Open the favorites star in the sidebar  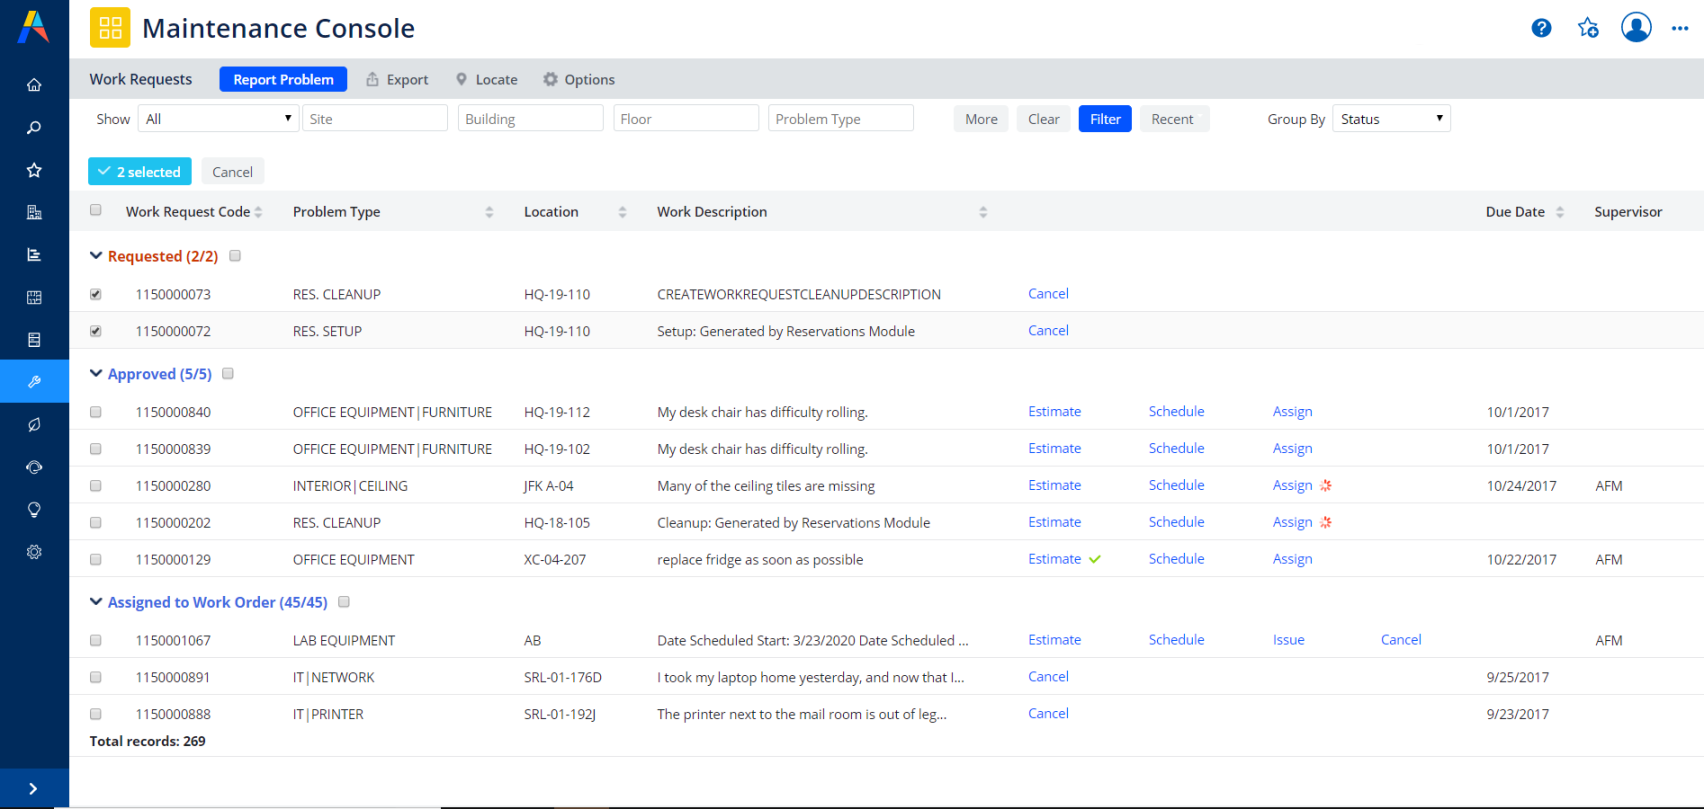[34, 170]
